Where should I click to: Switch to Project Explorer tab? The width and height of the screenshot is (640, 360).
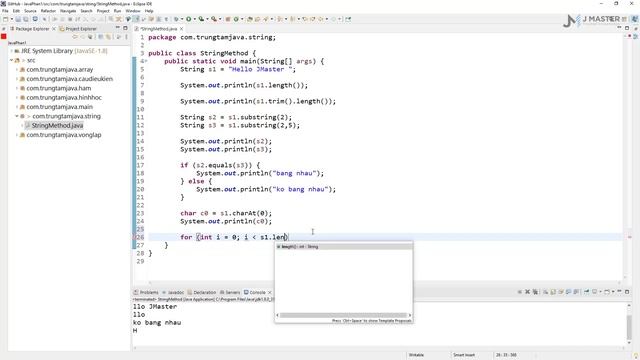tap(78, 29)
